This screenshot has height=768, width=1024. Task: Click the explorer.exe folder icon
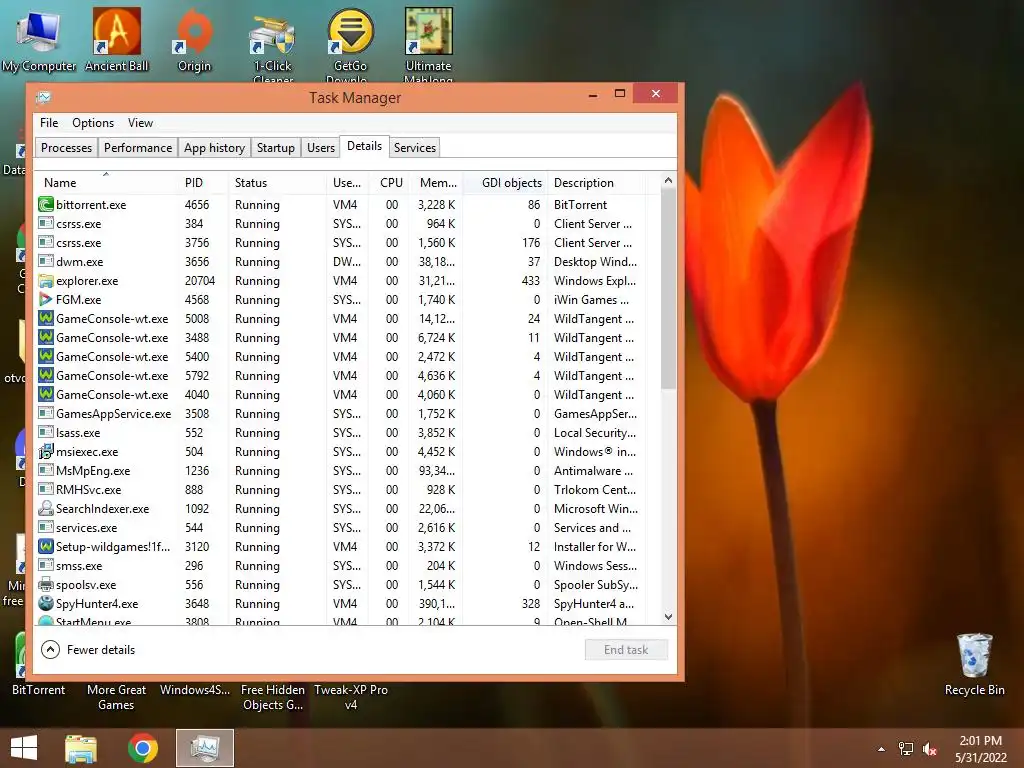pyautogui.click(x=46, y=281)
